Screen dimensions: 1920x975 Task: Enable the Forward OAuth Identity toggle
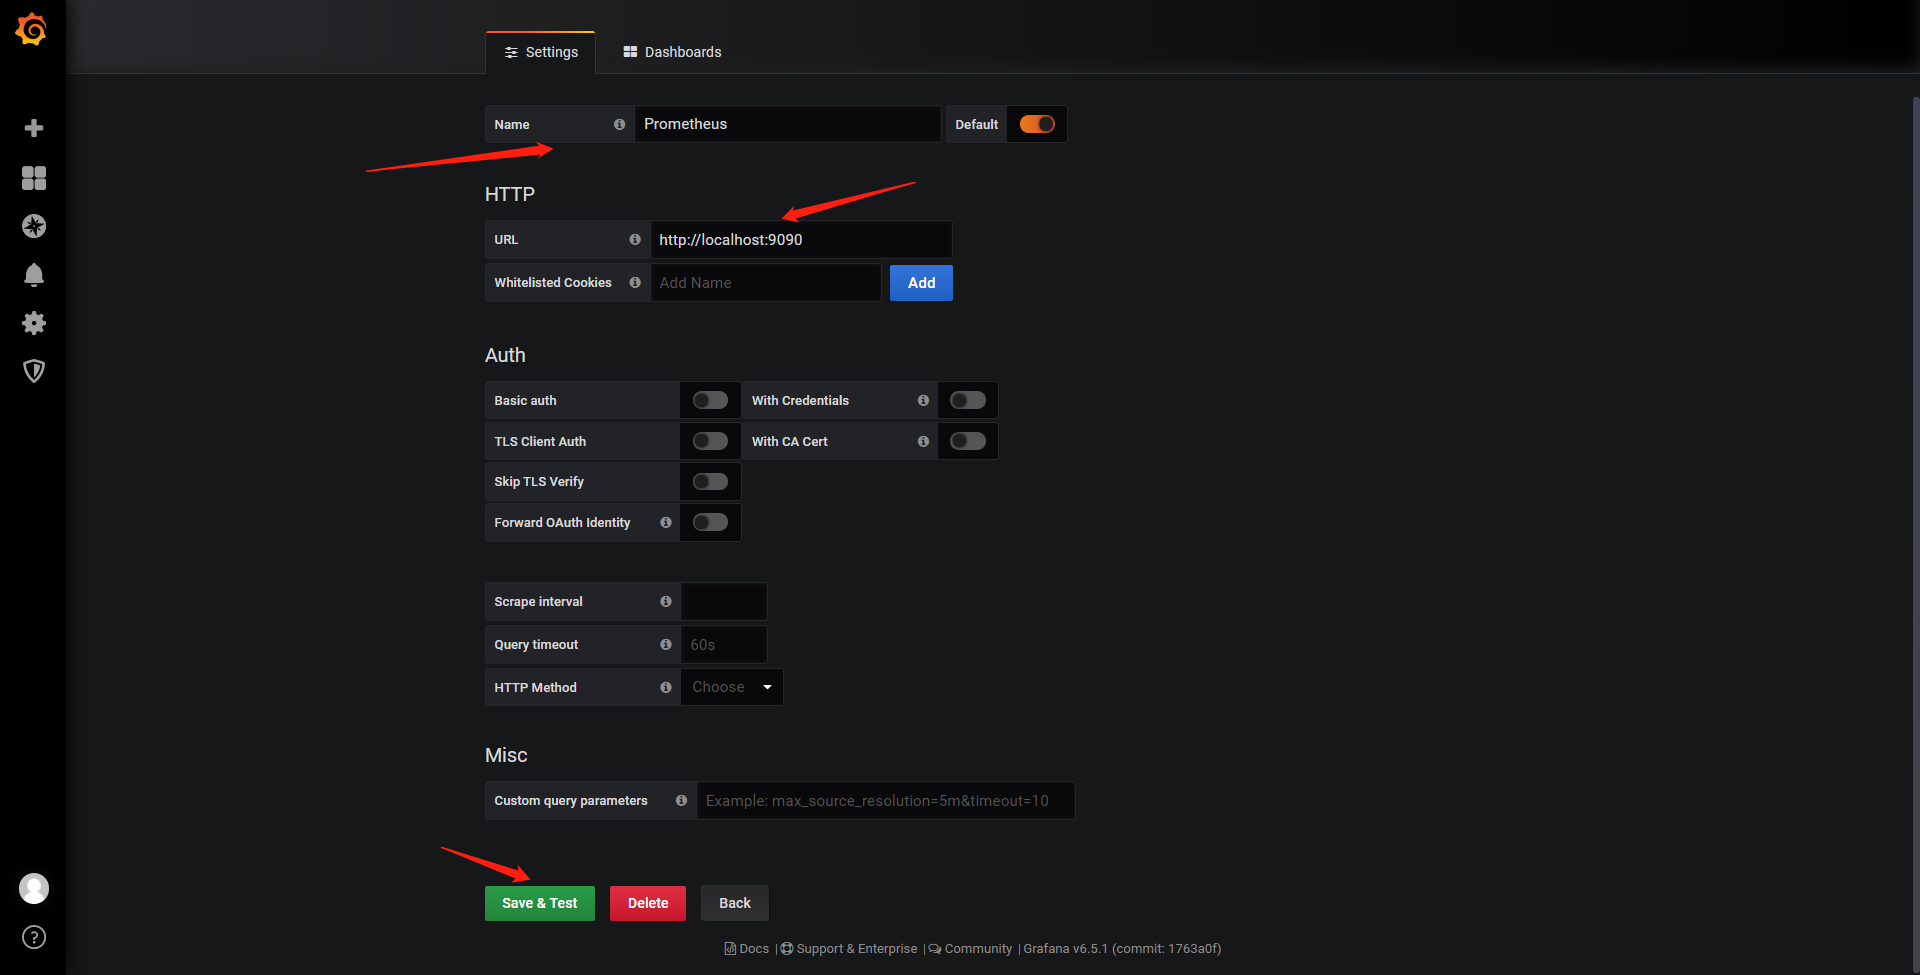point(710,522)
